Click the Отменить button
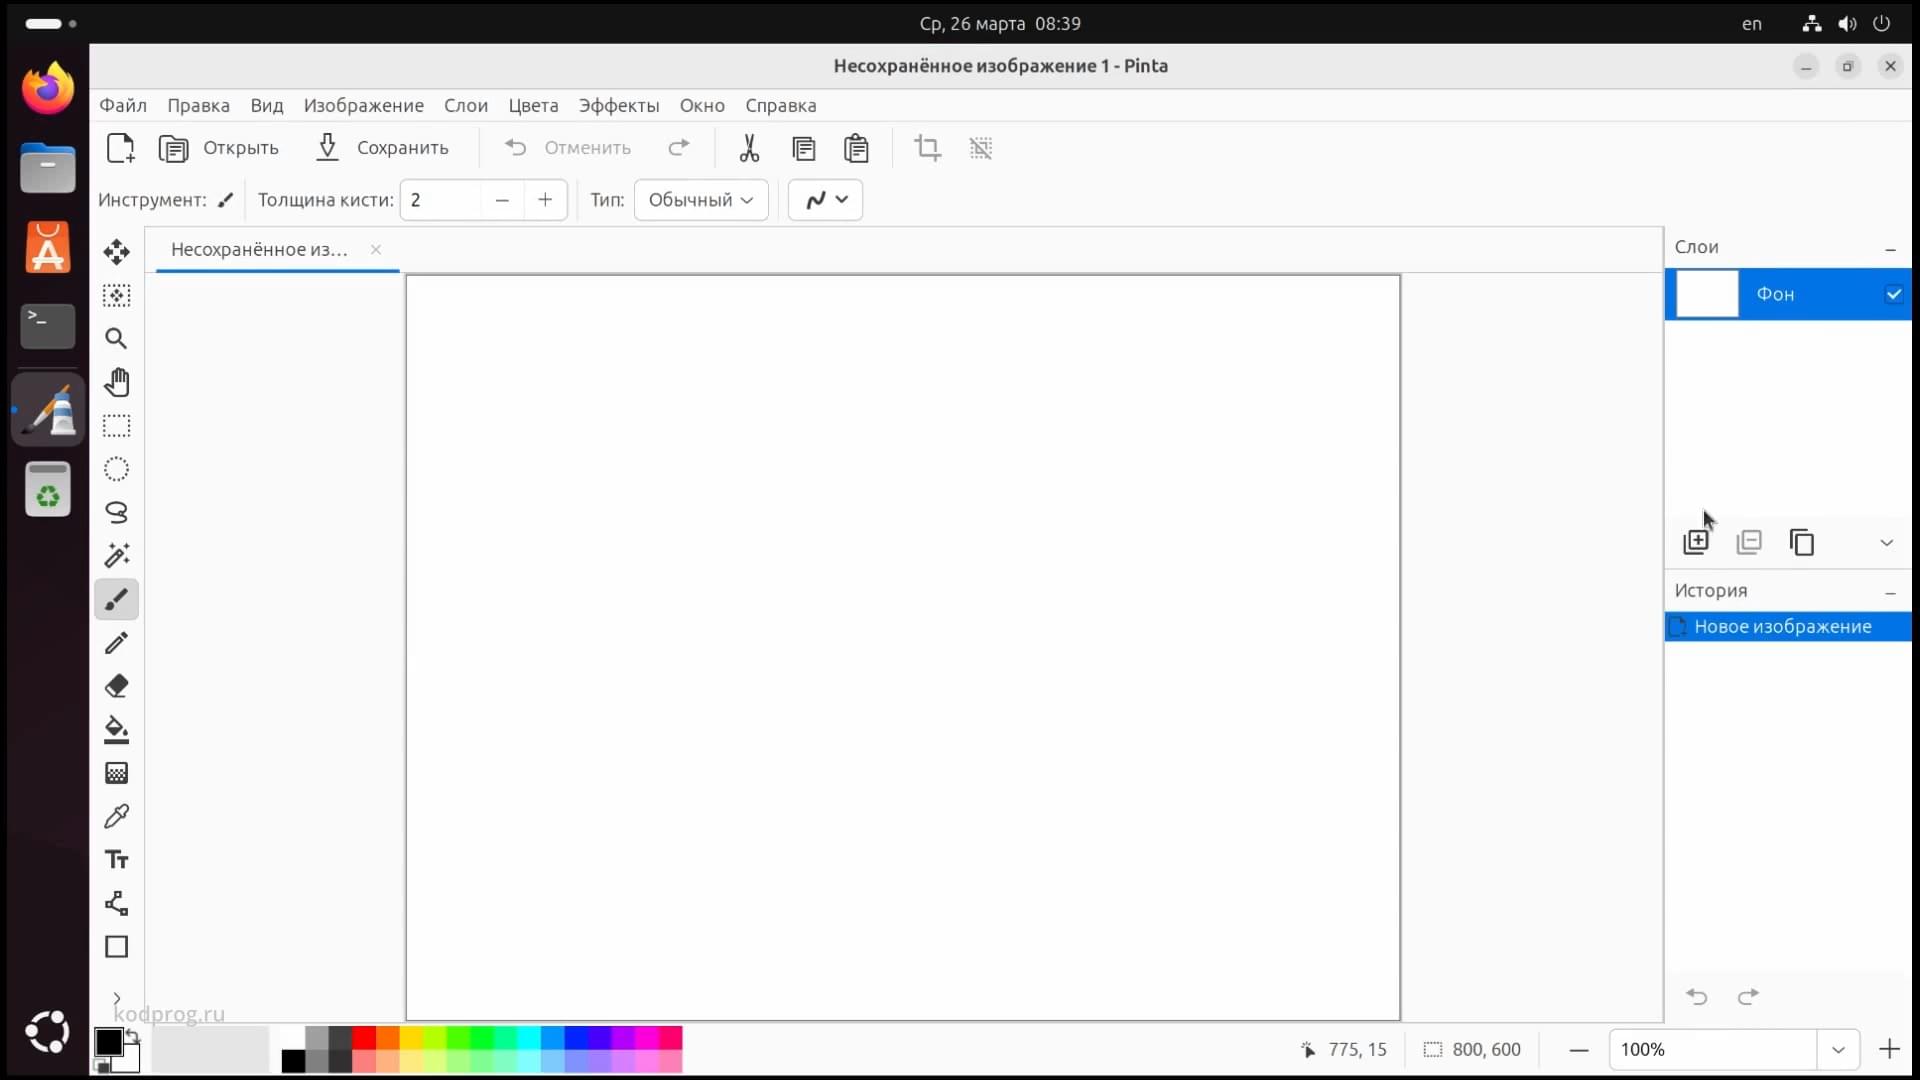This screenshot has width=1920, height=1080. (568, 148)
